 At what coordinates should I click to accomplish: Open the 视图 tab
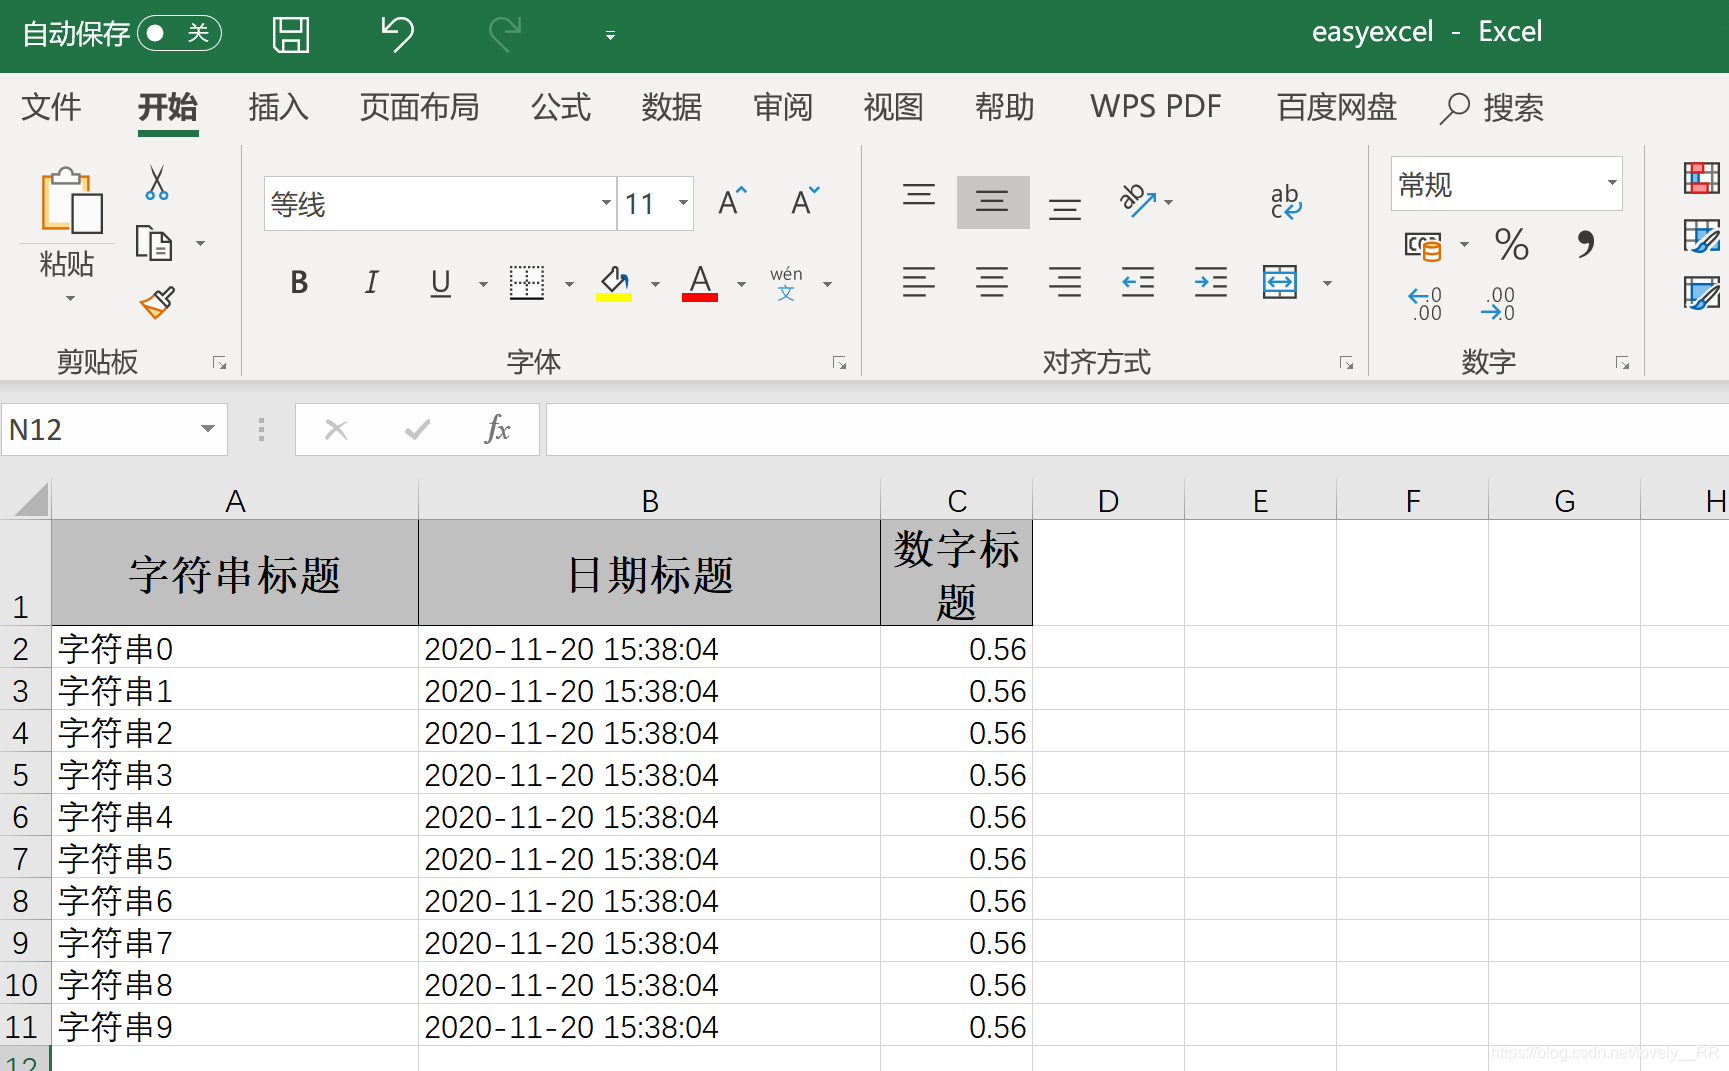tap(893, 107)
